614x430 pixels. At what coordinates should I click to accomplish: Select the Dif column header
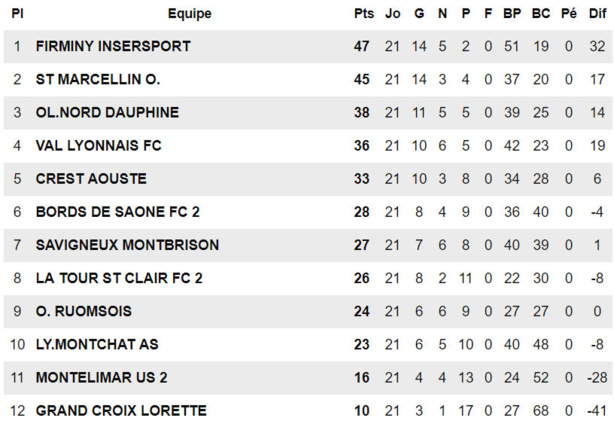[x=597, y=14]
